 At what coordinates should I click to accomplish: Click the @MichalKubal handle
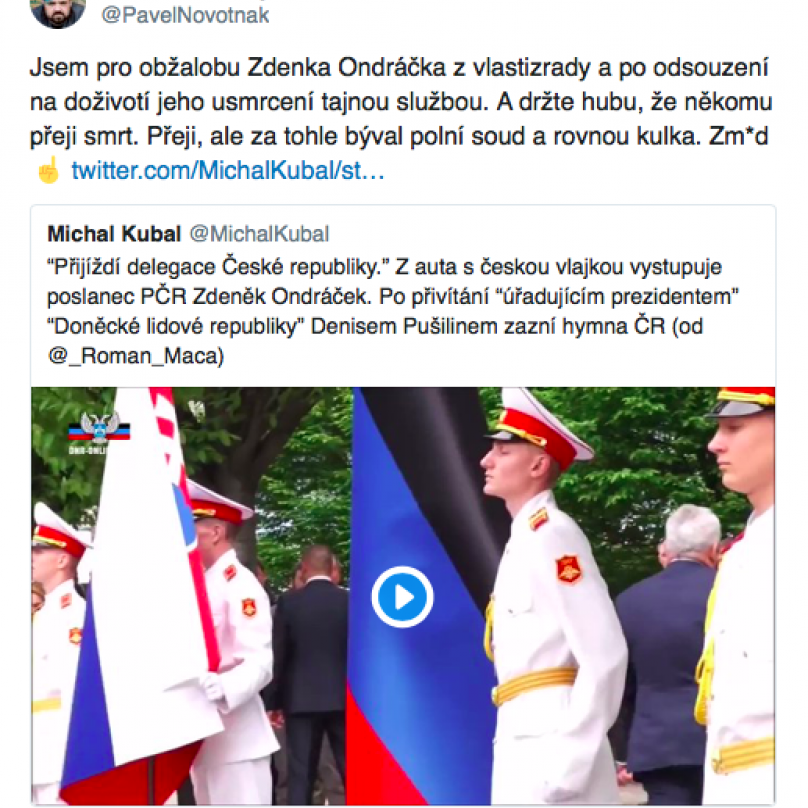coord(259,234)
